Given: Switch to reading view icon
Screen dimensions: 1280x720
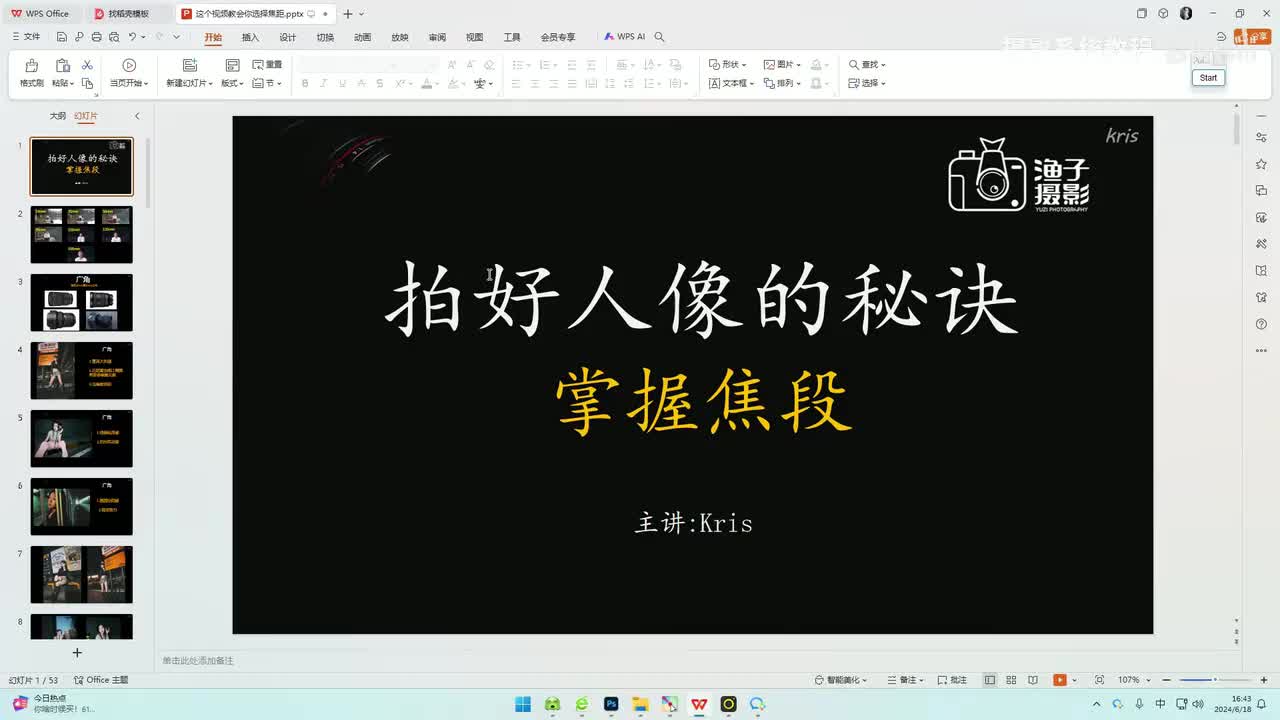Looking at the screenshot, I should coord(1033,680).
